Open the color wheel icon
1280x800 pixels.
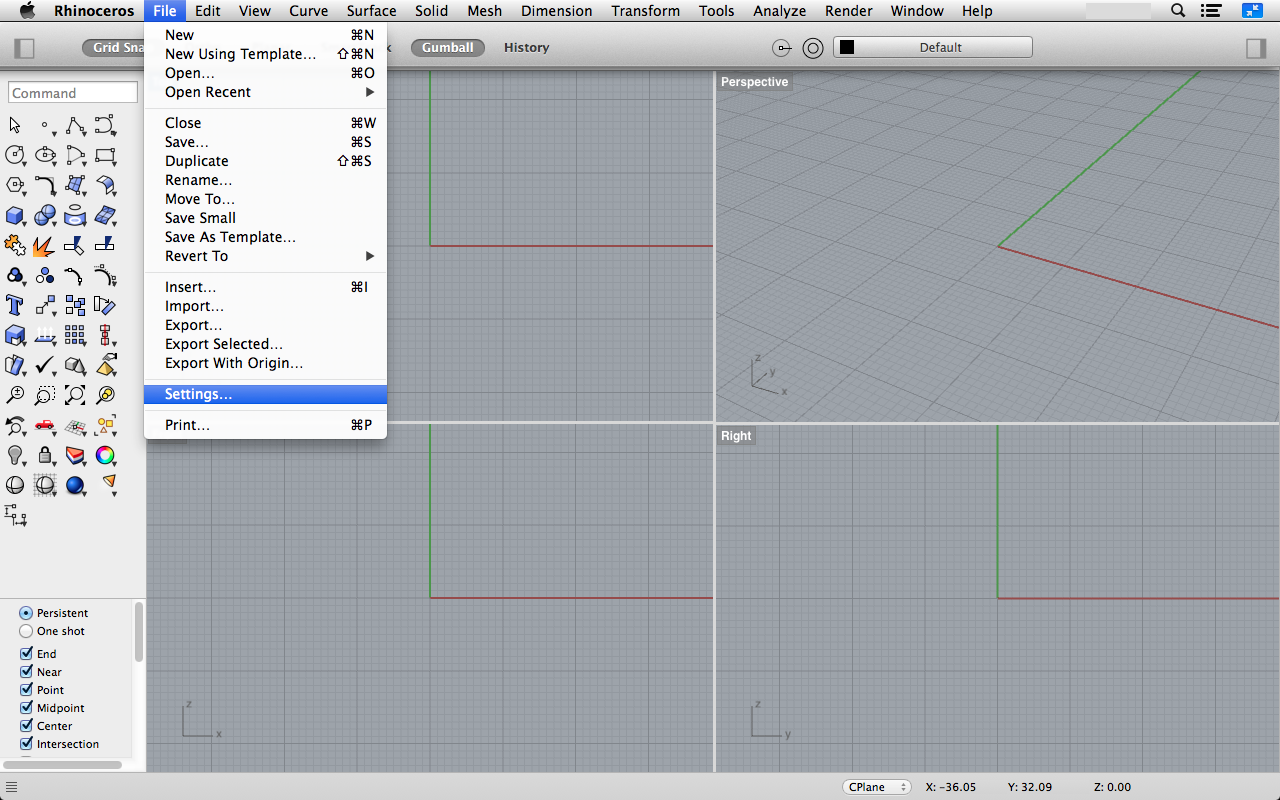point(105,455)
